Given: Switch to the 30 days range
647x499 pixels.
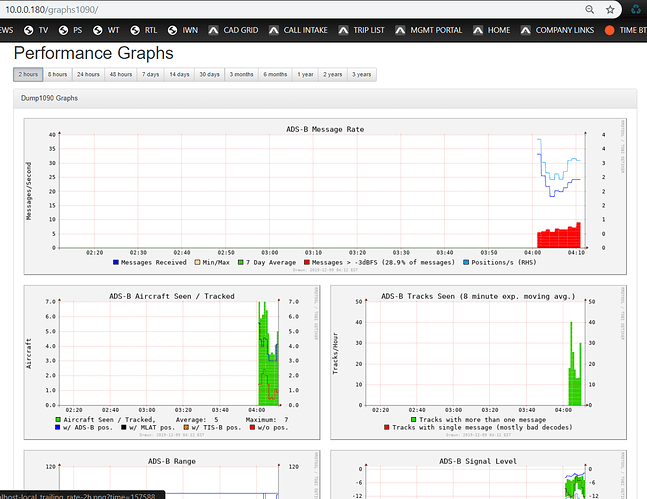Looking at the screenshot, I should pos(210,74).
